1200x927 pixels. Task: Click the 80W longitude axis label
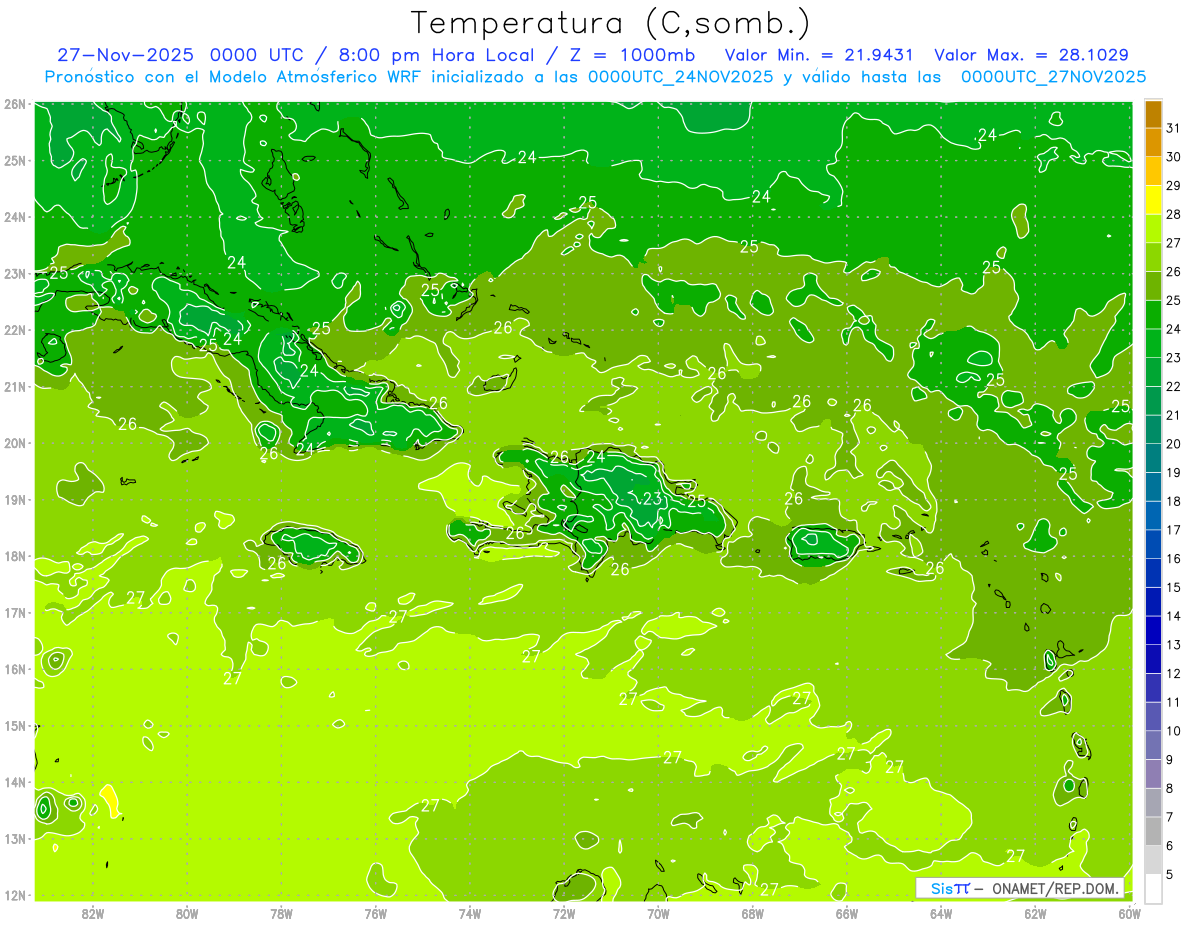click(187, 913)
